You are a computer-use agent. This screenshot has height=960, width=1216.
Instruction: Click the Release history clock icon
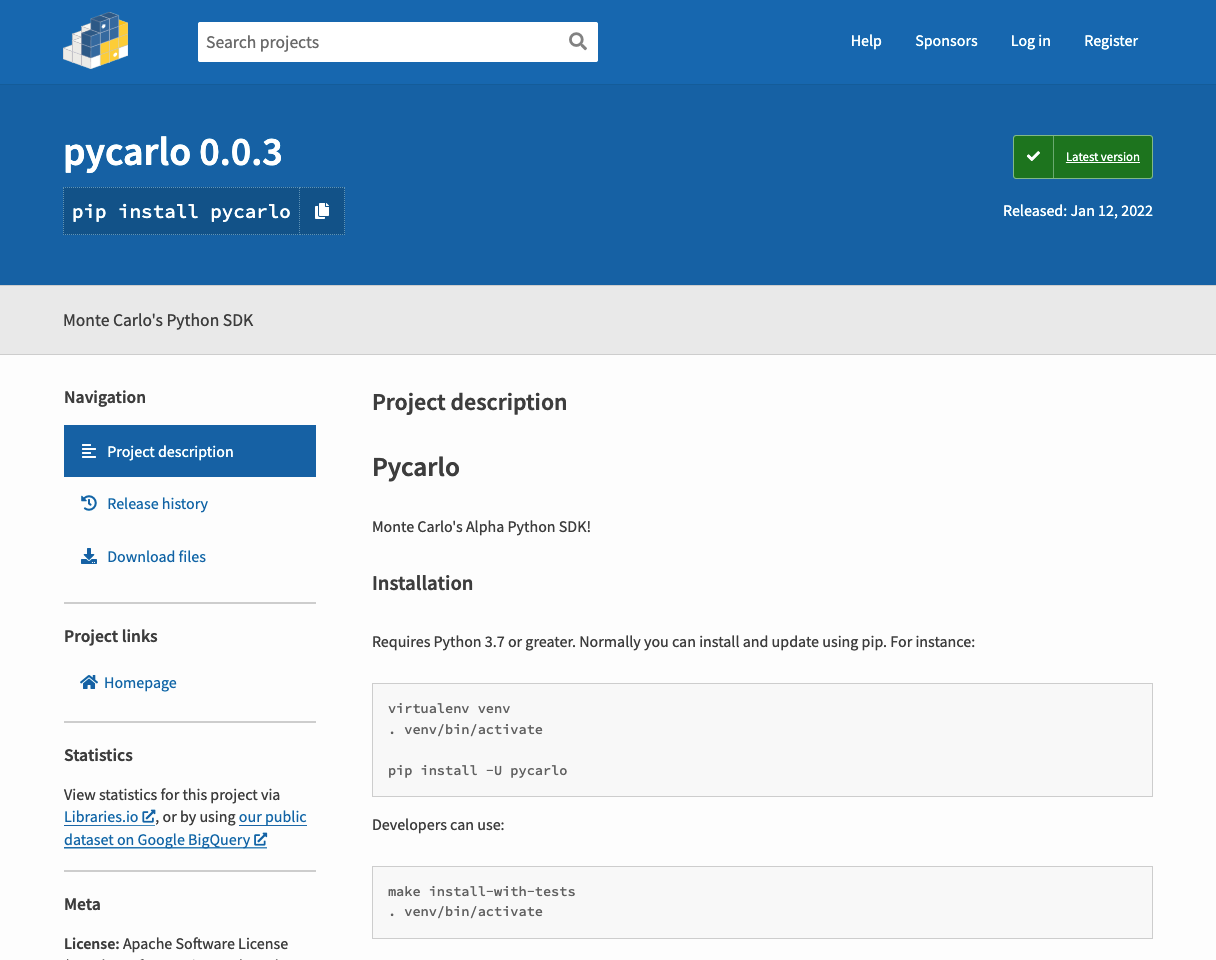(x=89, y=503)
